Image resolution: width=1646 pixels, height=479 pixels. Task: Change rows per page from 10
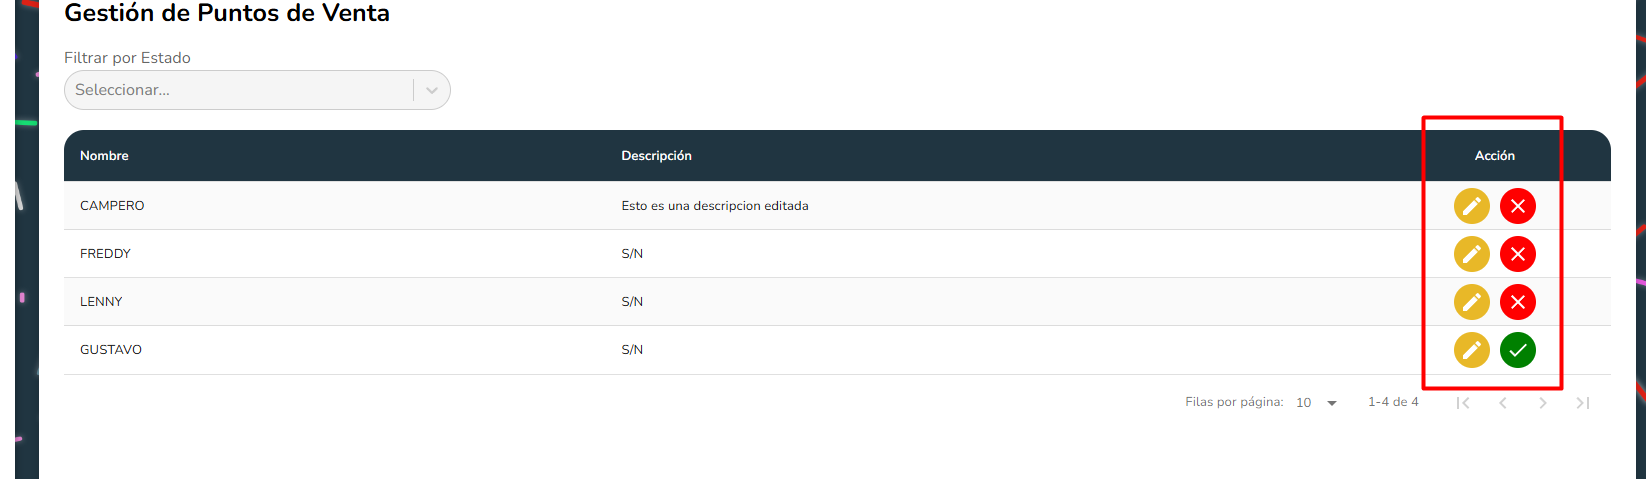[x=1317, y=403]
